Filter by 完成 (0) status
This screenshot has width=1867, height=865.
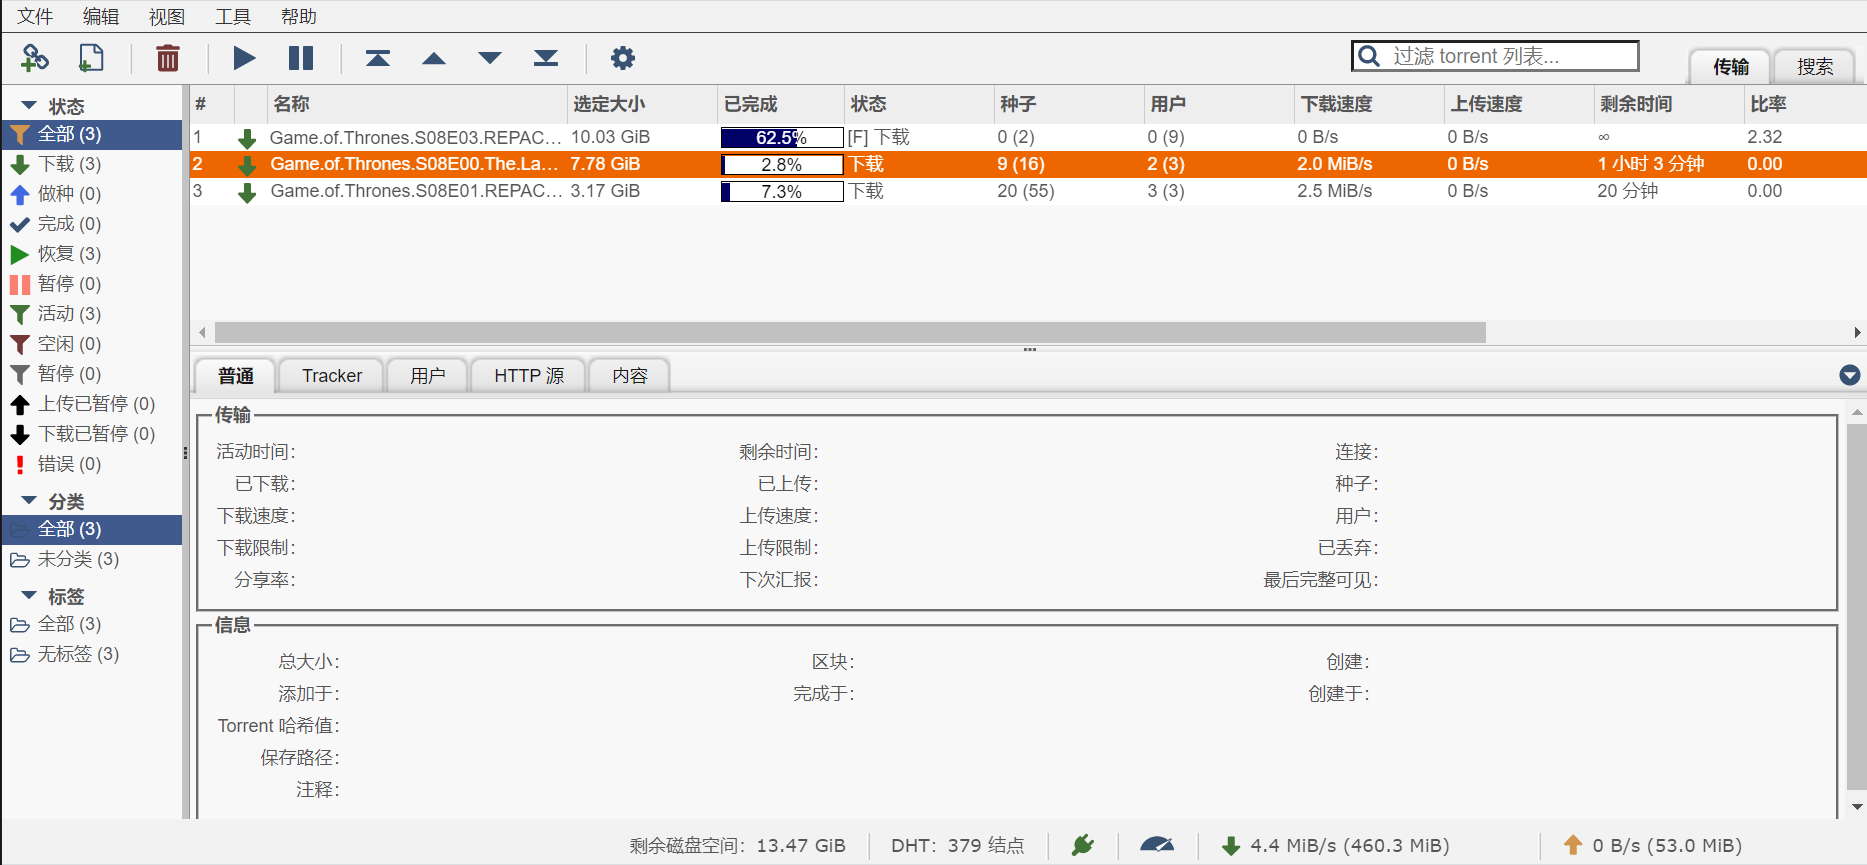pyautogui.click(x=92, y=224)
